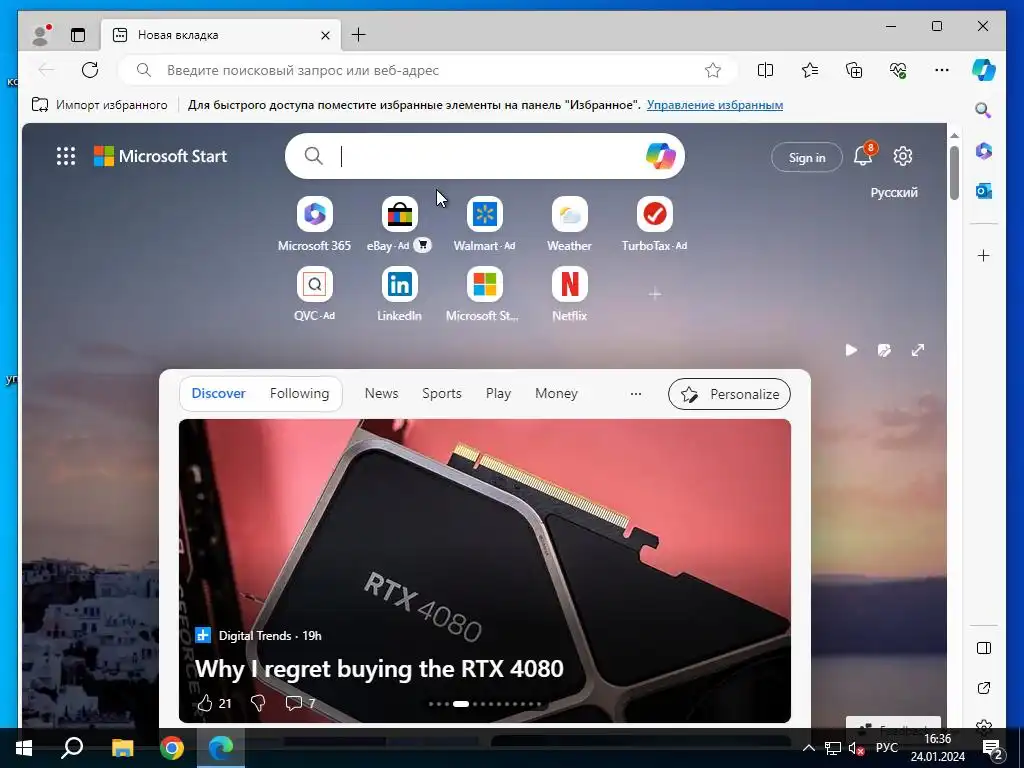Add page to favorites star icon
The height and width of the screenshot is (768, 1024).
click(x=712, y=70)
